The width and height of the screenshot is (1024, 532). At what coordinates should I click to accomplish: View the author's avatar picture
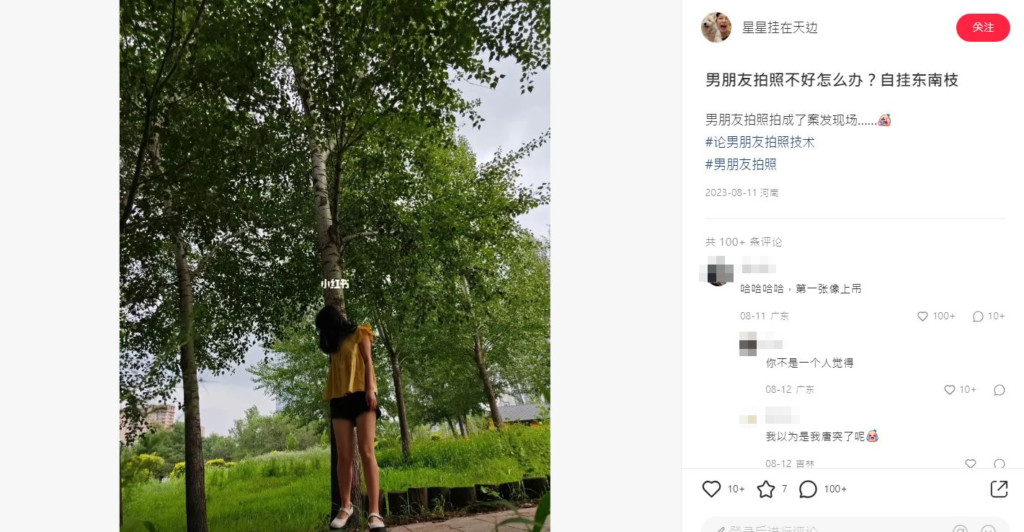[716, 27]
